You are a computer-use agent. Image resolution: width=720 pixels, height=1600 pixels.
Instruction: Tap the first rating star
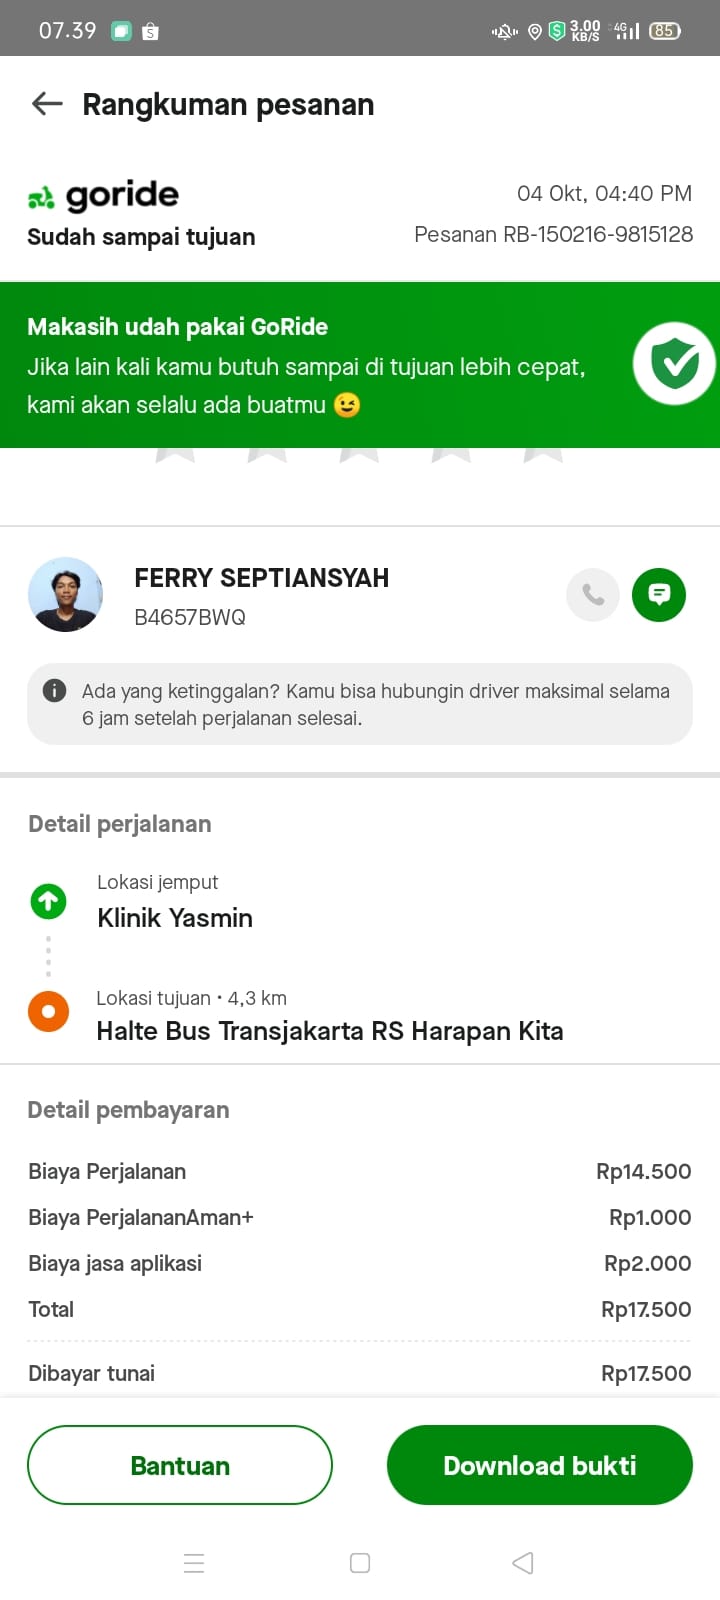tap(175, 455)
